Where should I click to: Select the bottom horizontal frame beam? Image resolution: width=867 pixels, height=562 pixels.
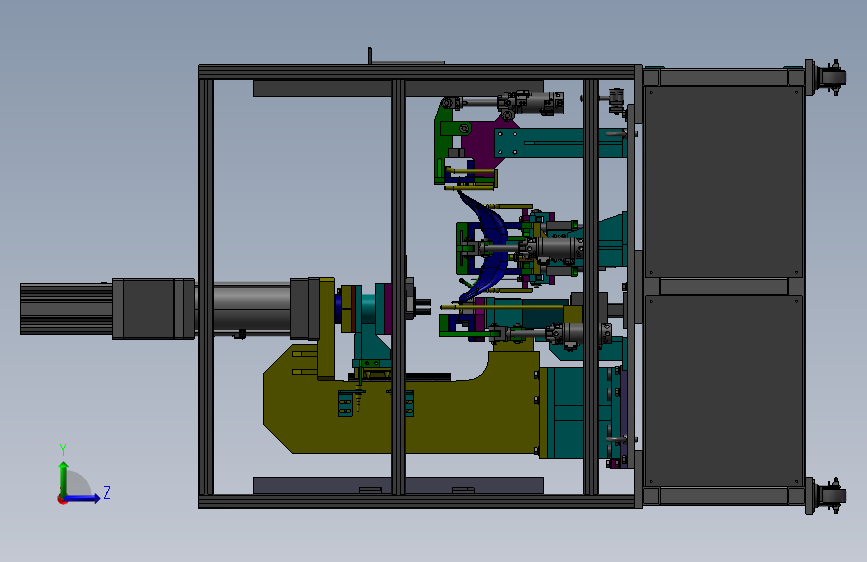click(417, 501)
